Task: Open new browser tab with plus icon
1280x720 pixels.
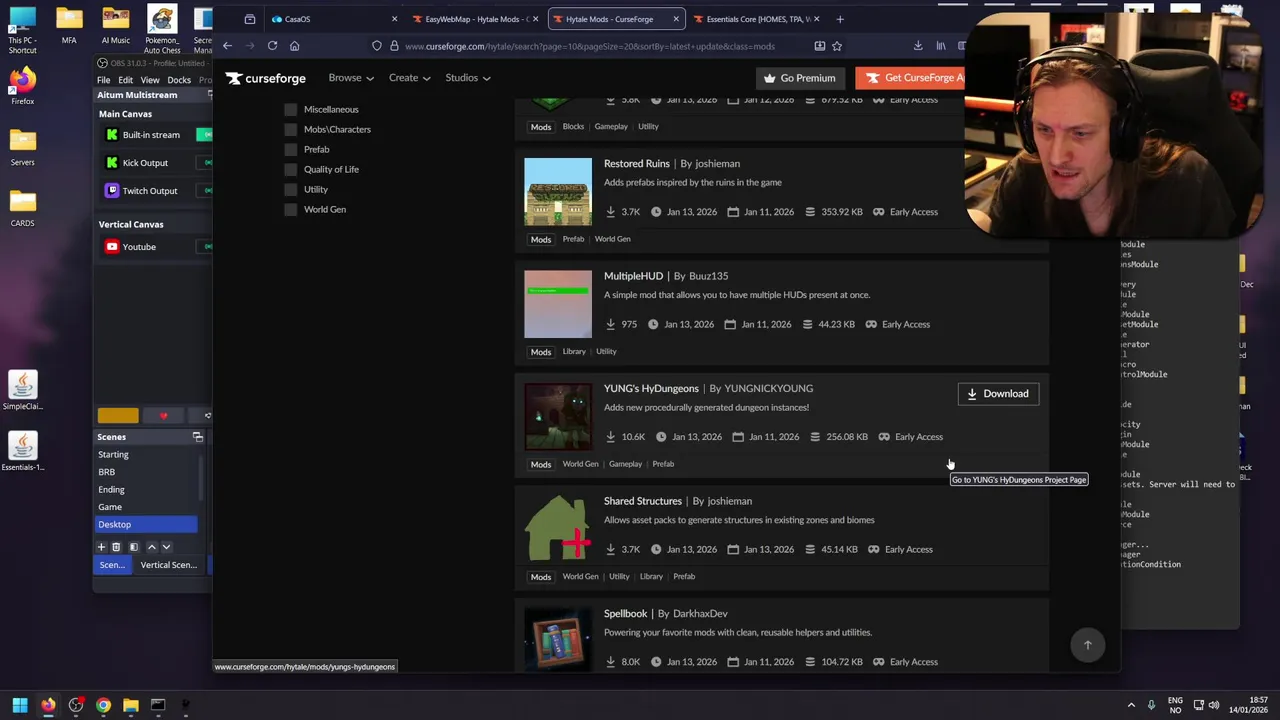Action: point(840,19)
